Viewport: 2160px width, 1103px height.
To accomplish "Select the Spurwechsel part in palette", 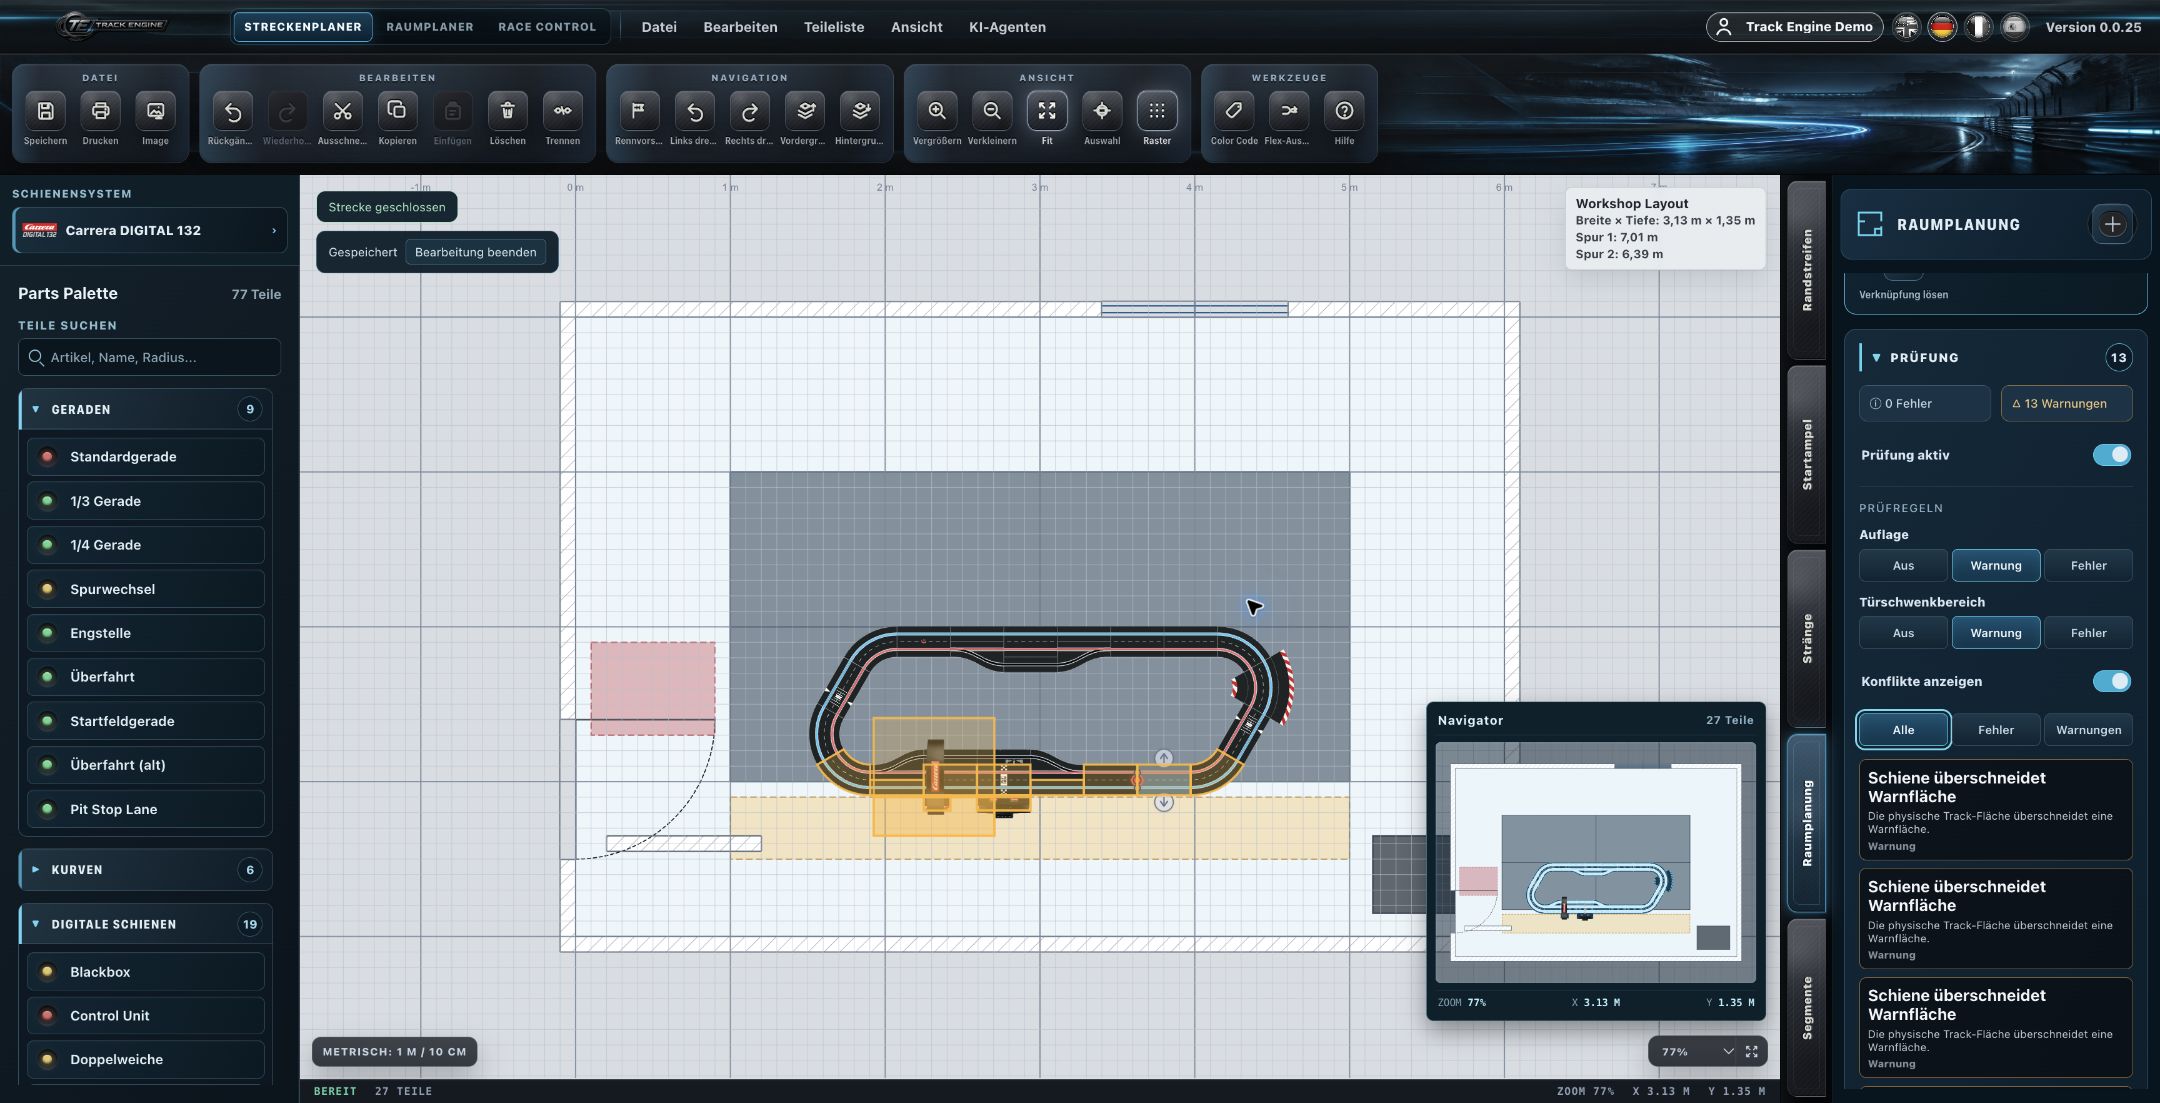I will click(x=145, y=589).
